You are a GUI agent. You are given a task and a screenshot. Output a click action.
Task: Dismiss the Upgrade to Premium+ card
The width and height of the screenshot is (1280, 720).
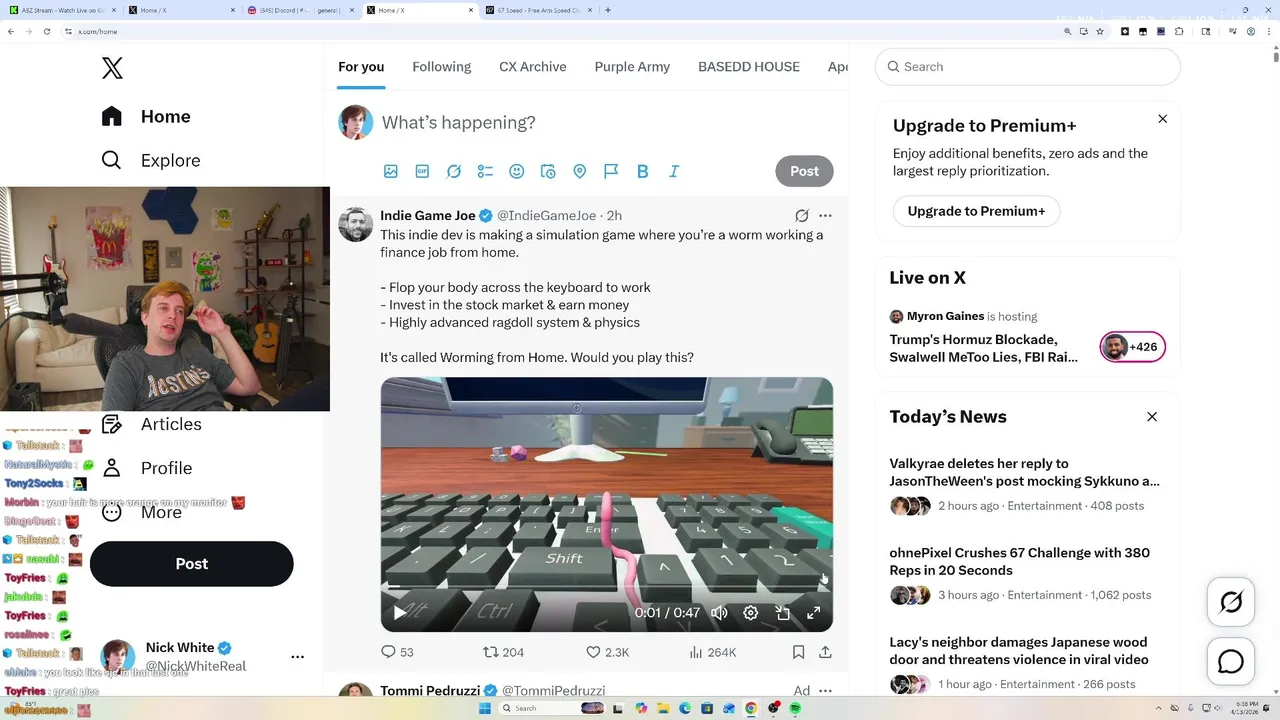click(x=1162, y=119)
